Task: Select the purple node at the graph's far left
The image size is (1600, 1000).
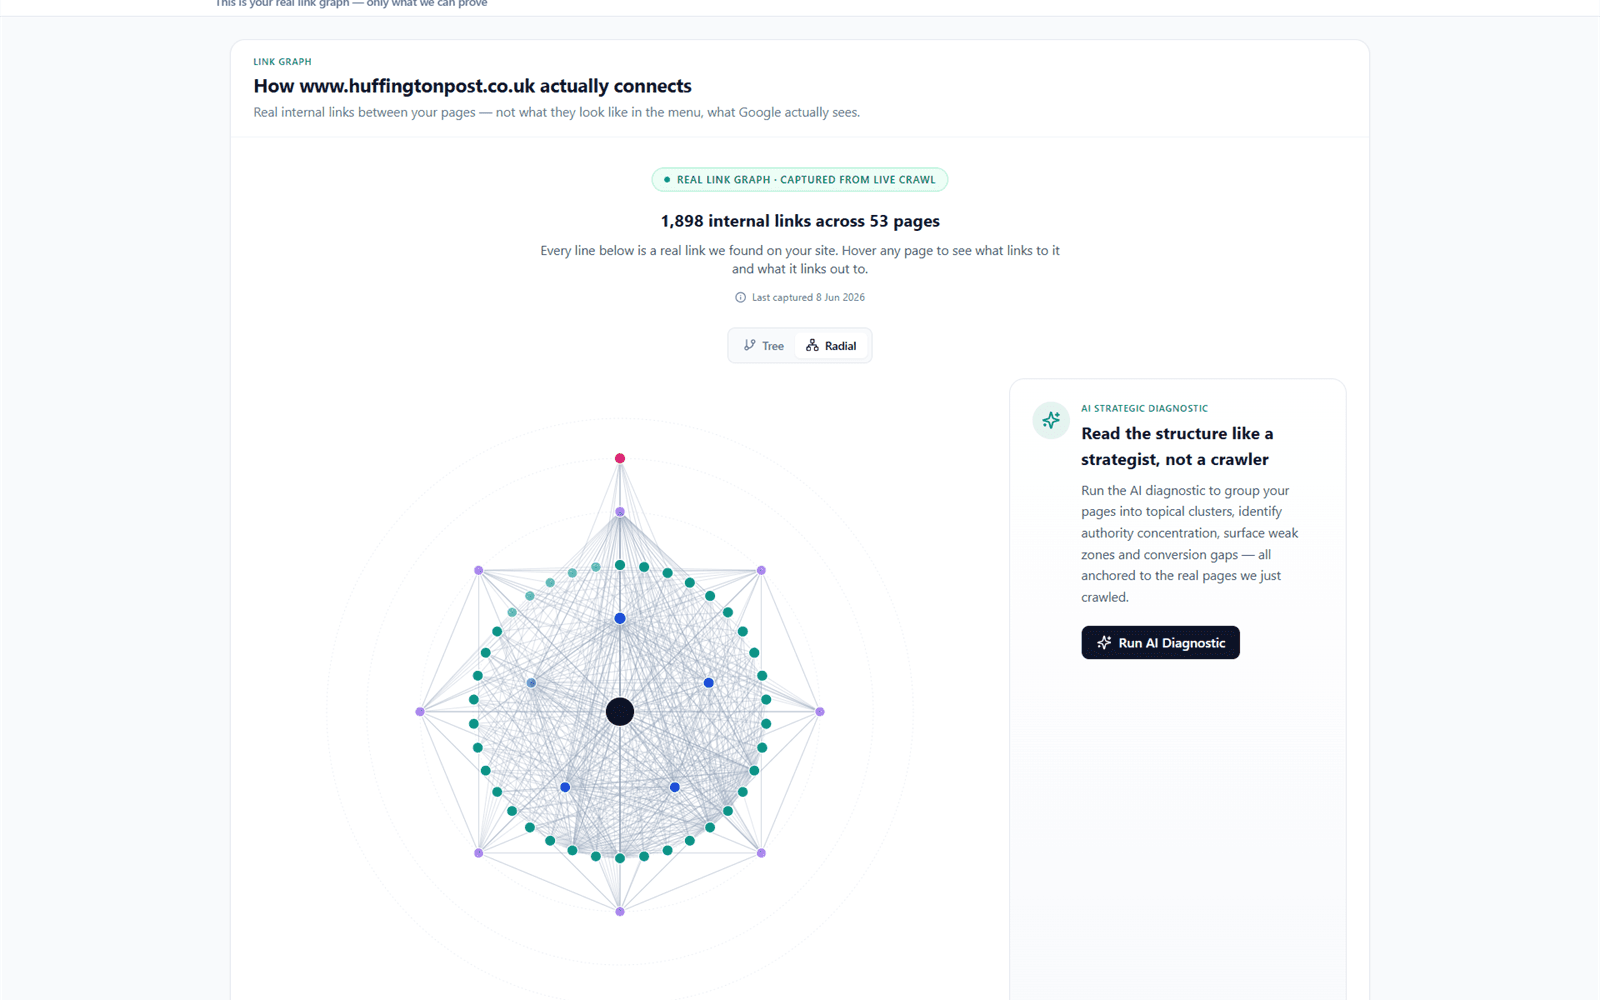Action: (x=420, y=712)
